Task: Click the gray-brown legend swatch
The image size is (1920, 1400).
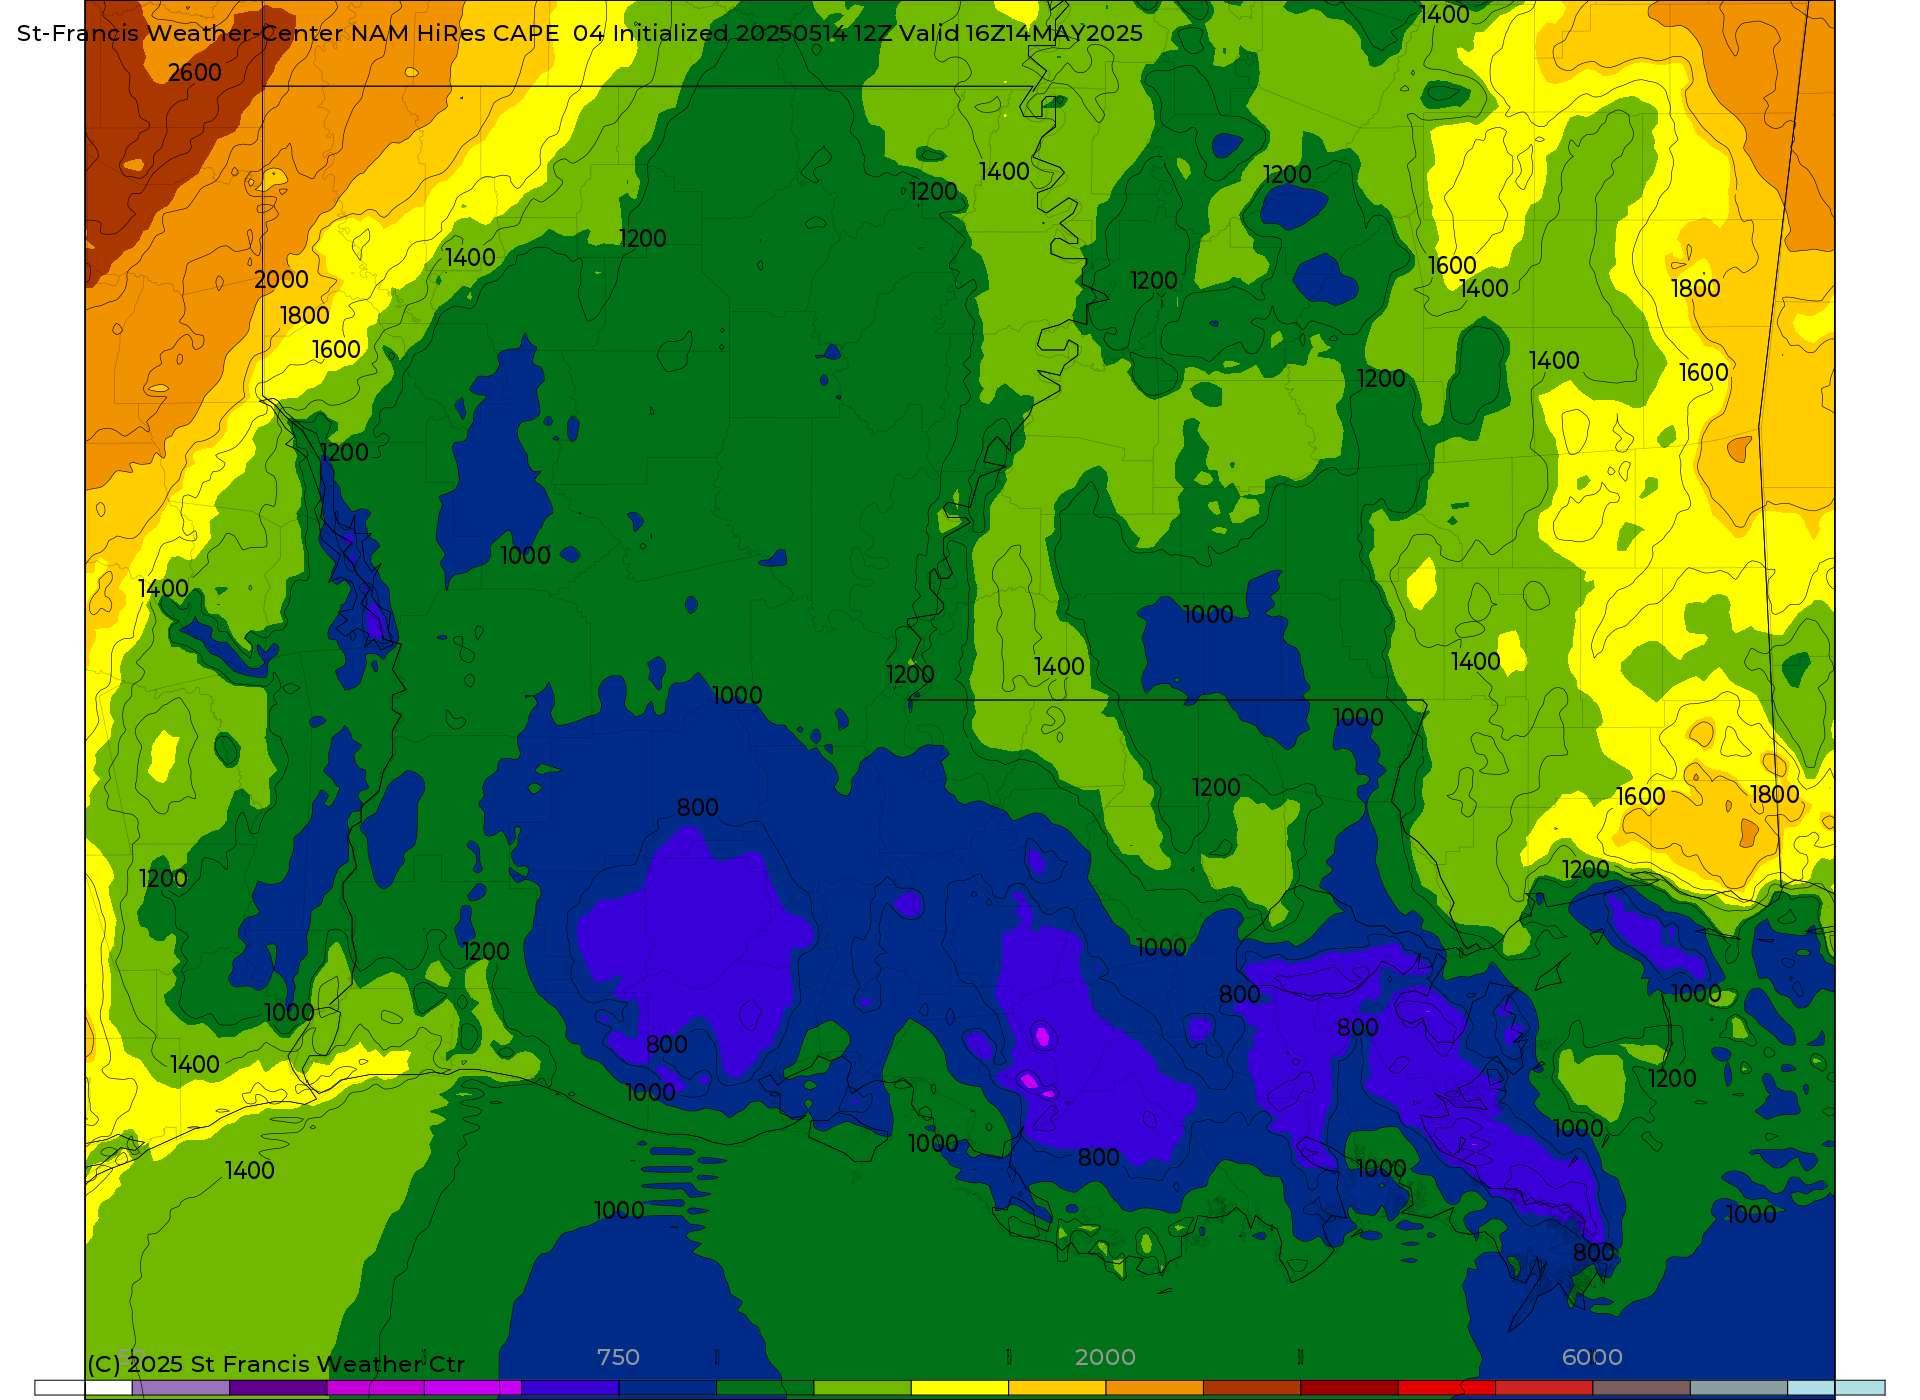Action: (x=1641, y=1388)
